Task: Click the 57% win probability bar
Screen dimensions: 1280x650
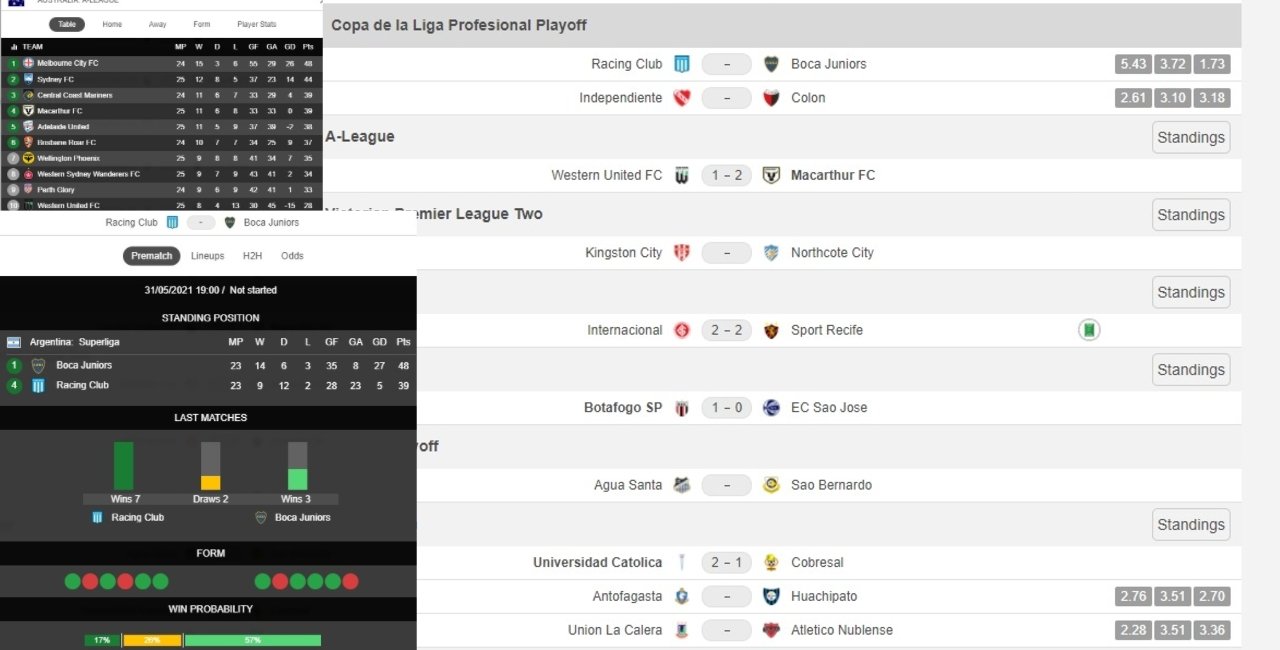Action: [x=253, y=640]
